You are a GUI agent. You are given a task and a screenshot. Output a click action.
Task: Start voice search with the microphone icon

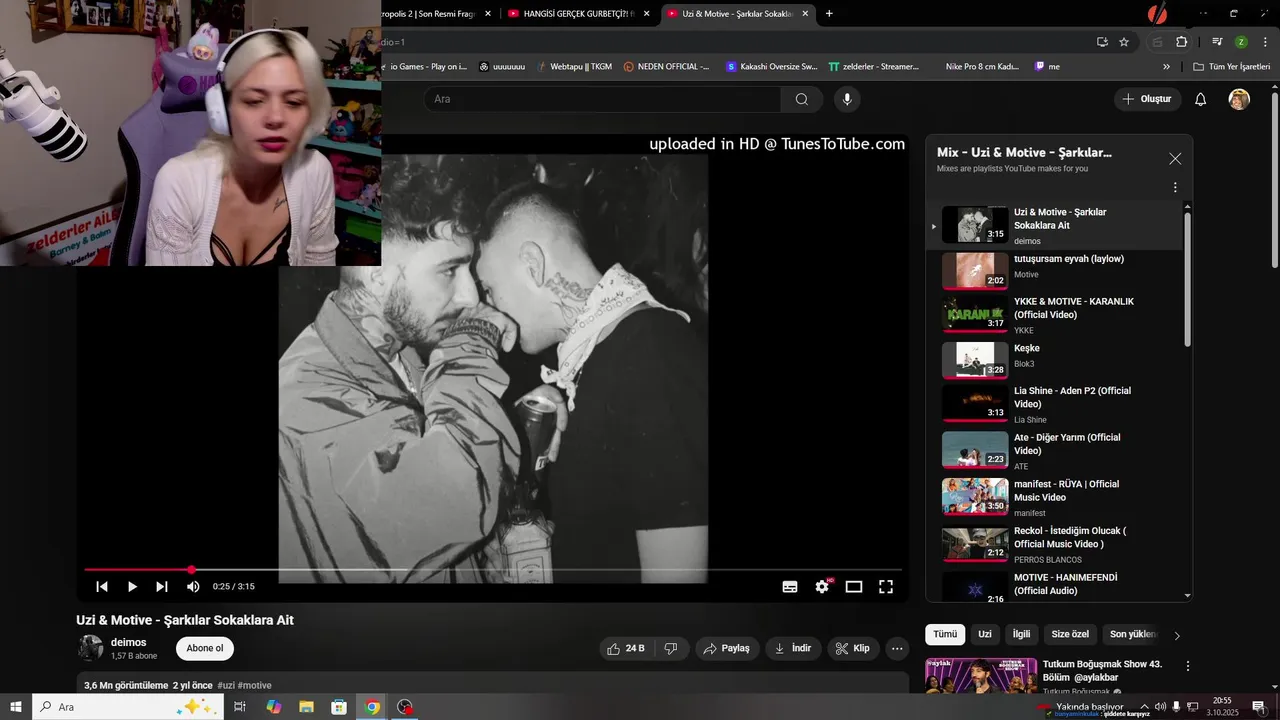[x=847, y=99]
